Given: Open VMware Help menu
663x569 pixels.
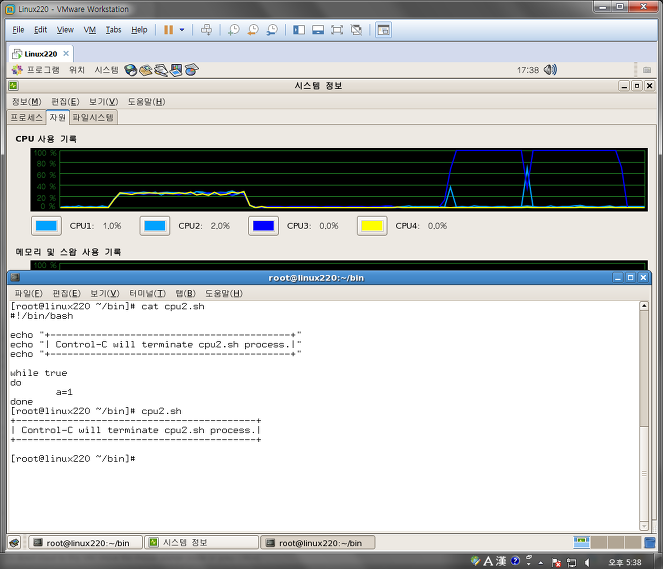Looking at the screenshot, I should coord(139,30).
